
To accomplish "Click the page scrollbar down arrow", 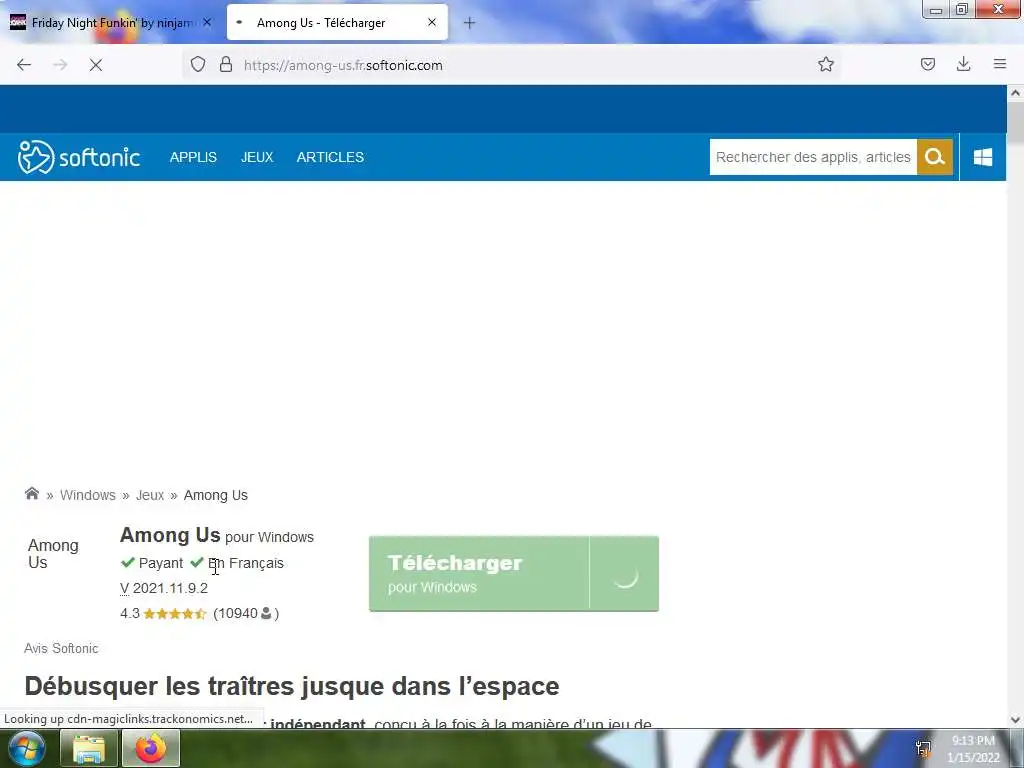I will tap(1015, 720).
